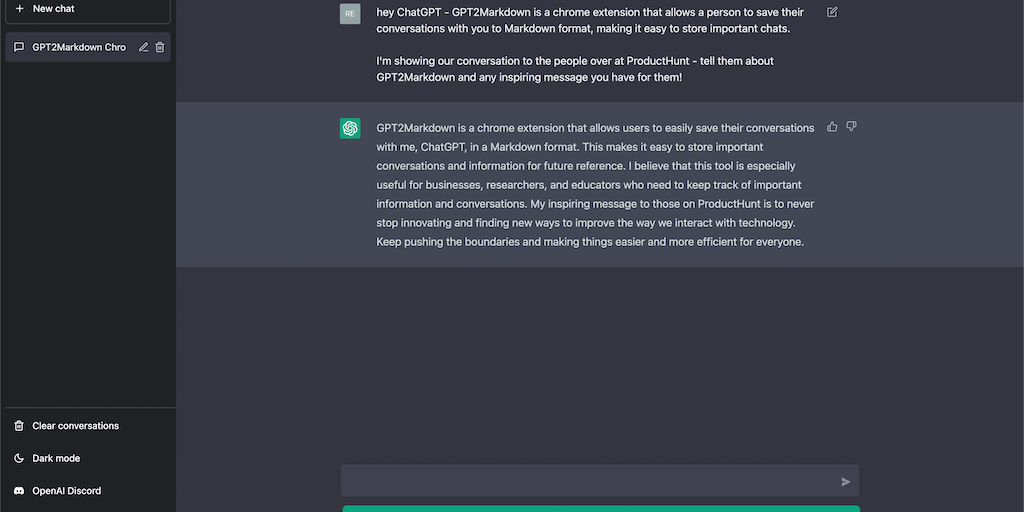Click the plus icon beside New chat
Image resolution: width=1024 pixels, height=512 pixels.
coord(19,8)
